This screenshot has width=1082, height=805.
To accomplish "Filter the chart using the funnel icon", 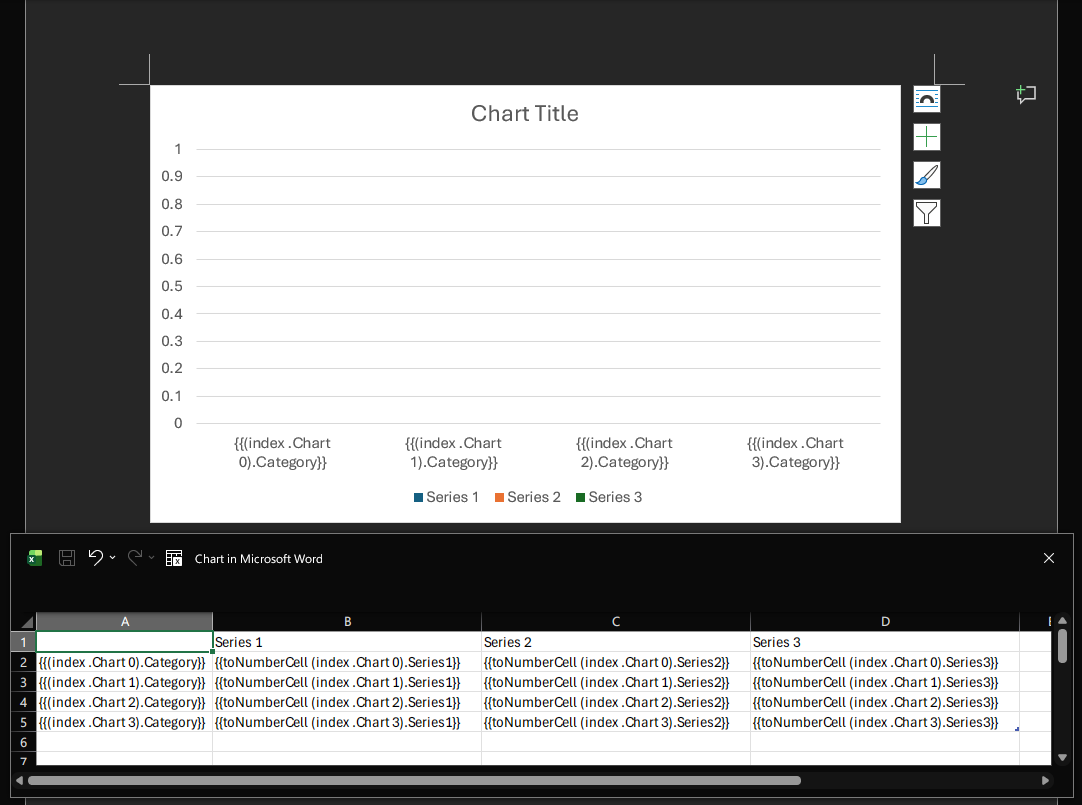I will pyautogui.click(x=926, y=212).
